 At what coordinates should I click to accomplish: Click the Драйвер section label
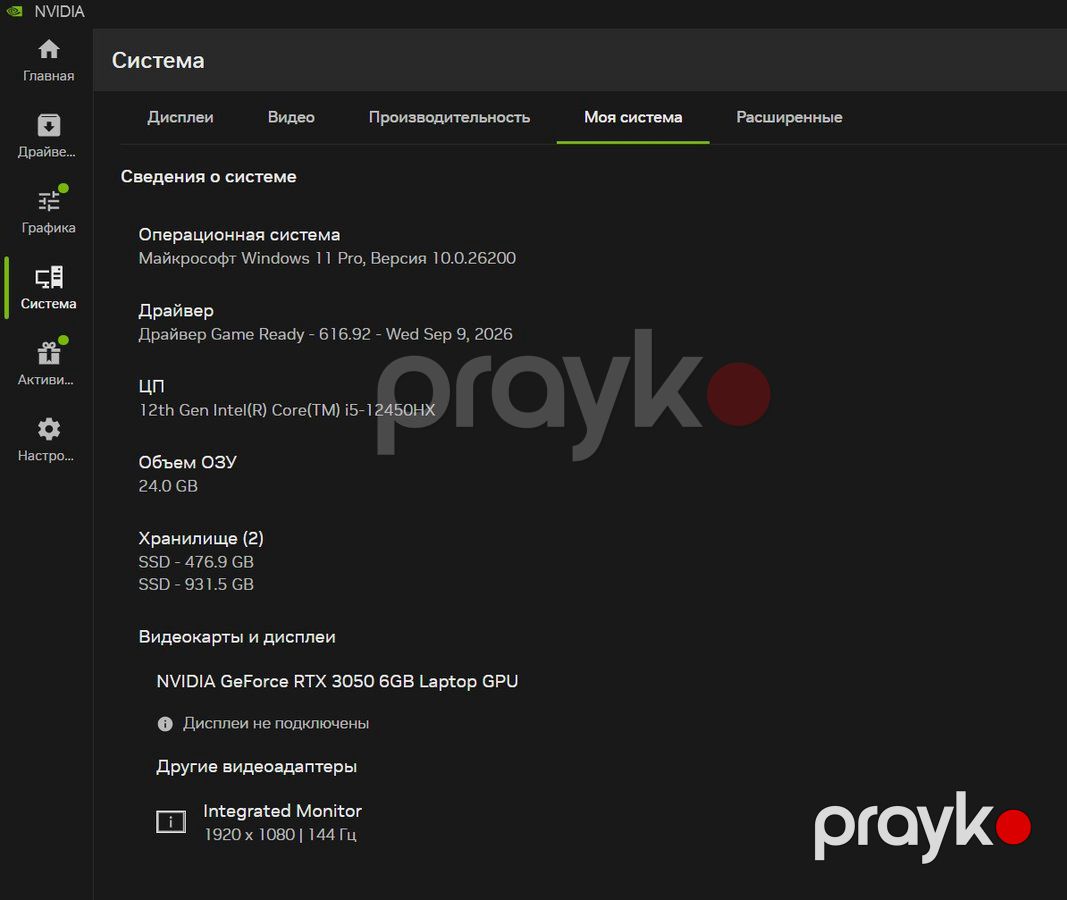176,311
